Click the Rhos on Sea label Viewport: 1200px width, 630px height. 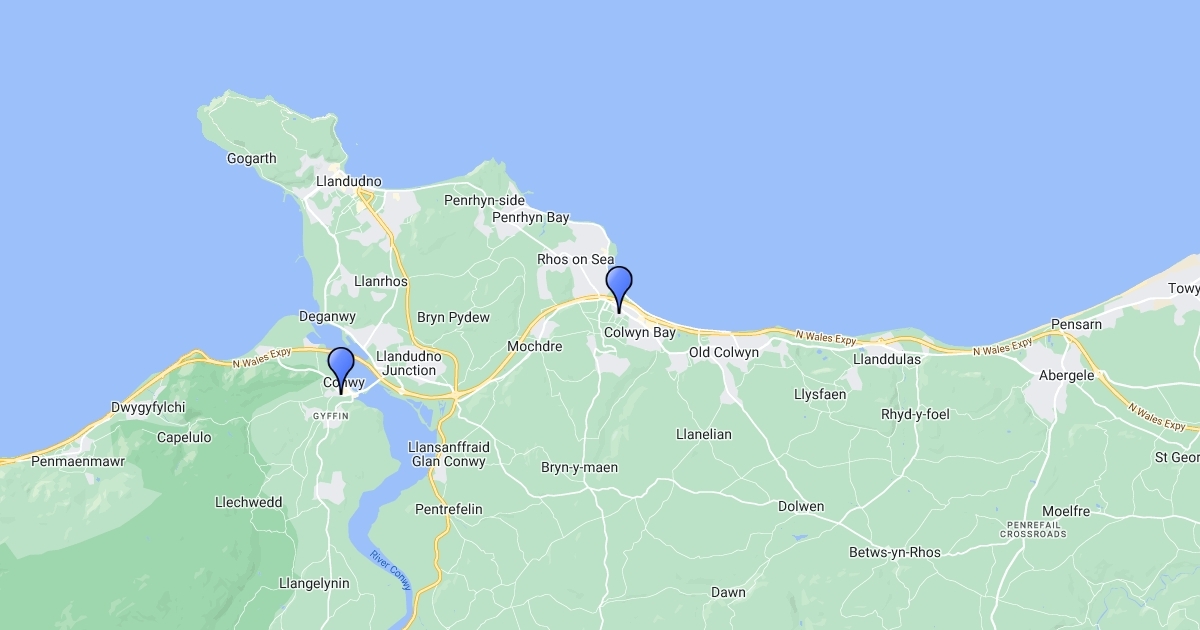pos(576,259)
